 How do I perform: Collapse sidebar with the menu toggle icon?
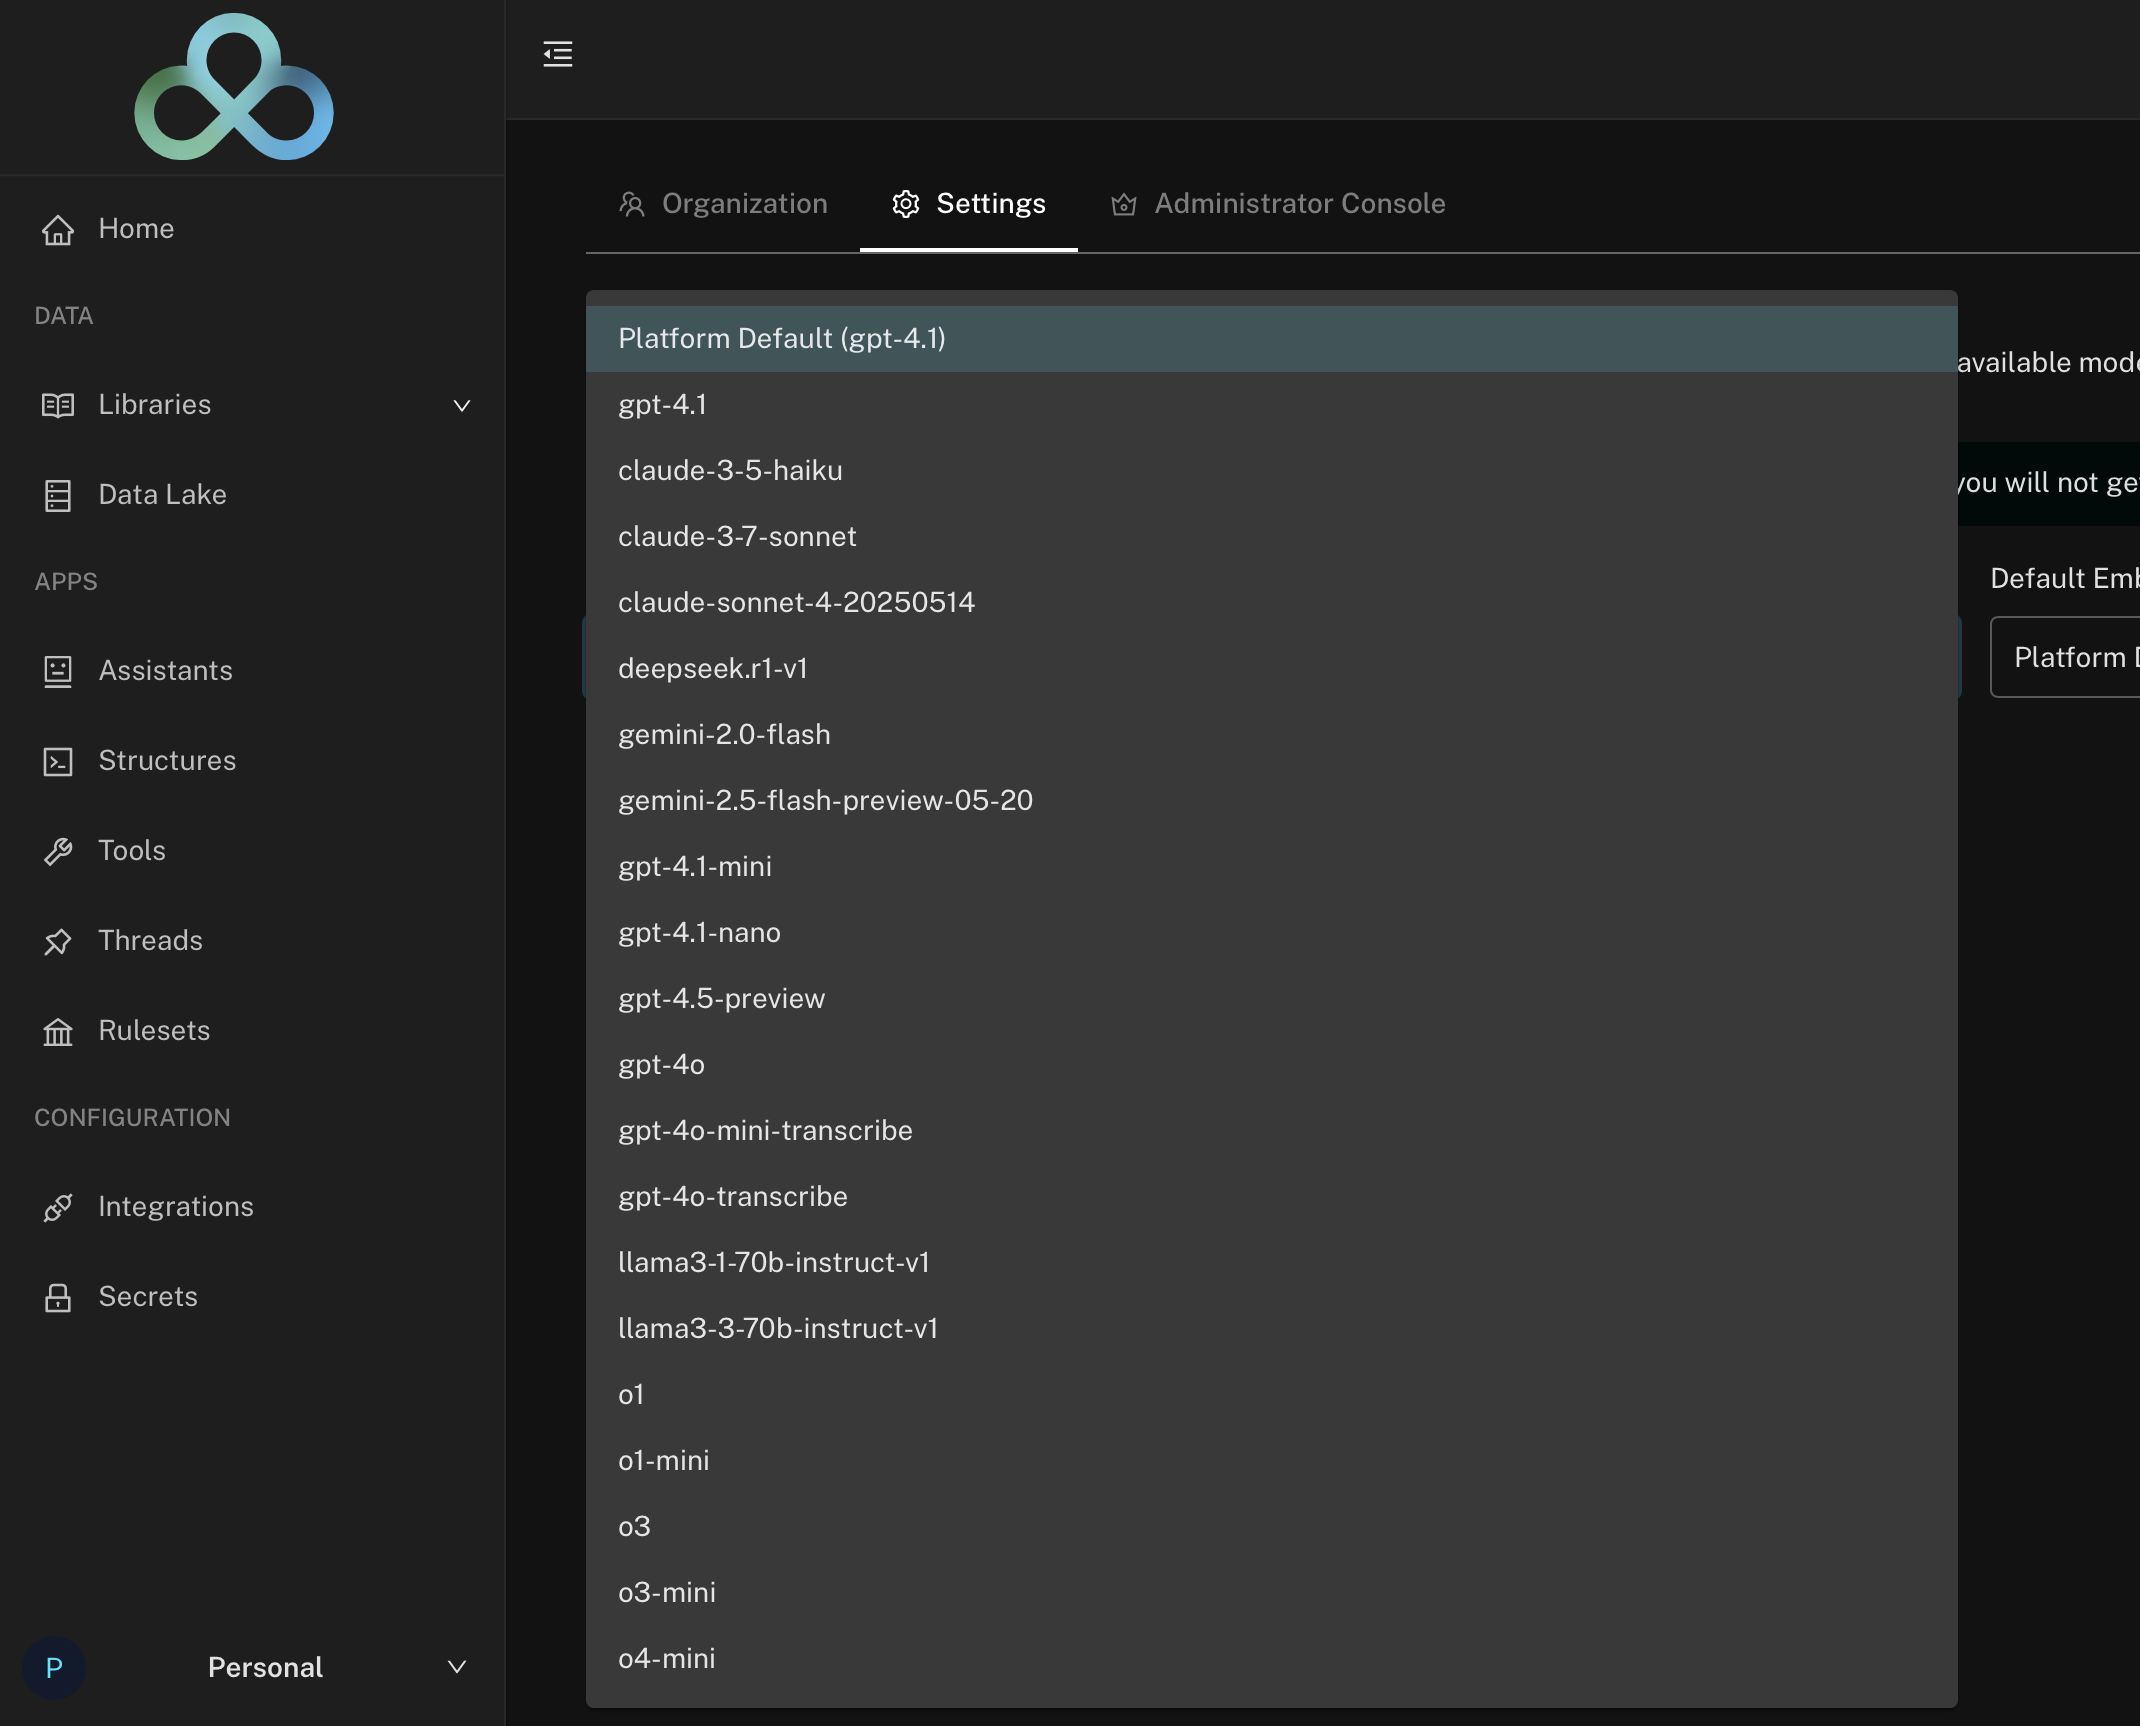tap(558, 54)
